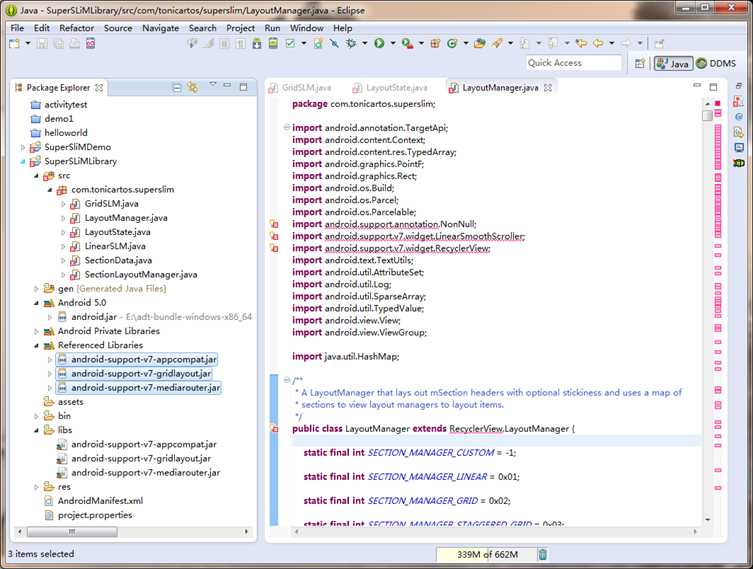Viewport: 753px width, 569px height.
Task: Click the Run green play button
Action: pyautogui.click(x=379, y=44)
